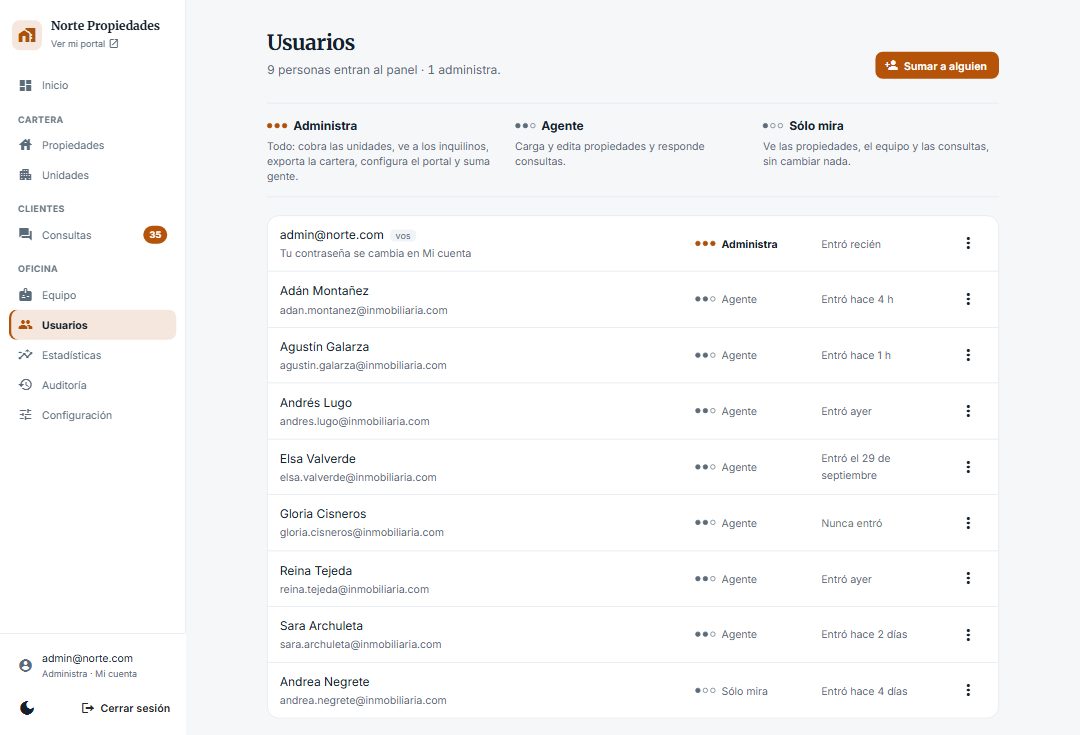Select Usuarios in the sidebar

click(x=92, y=325)
